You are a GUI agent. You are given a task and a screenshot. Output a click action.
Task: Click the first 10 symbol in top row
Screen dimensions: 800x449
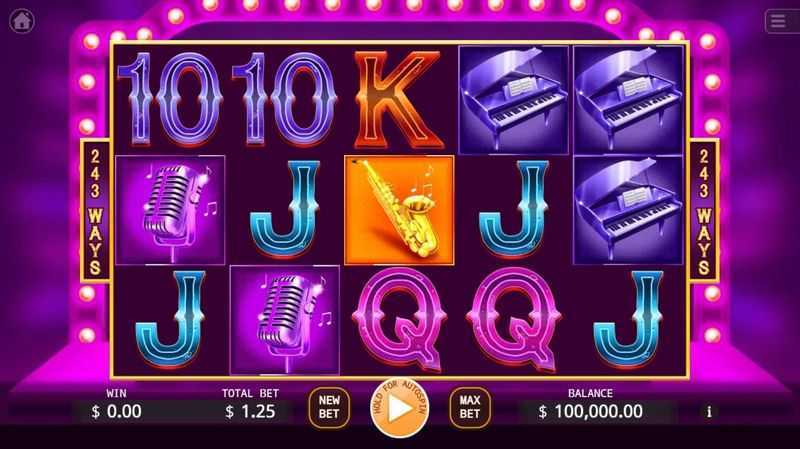(171, 100)
